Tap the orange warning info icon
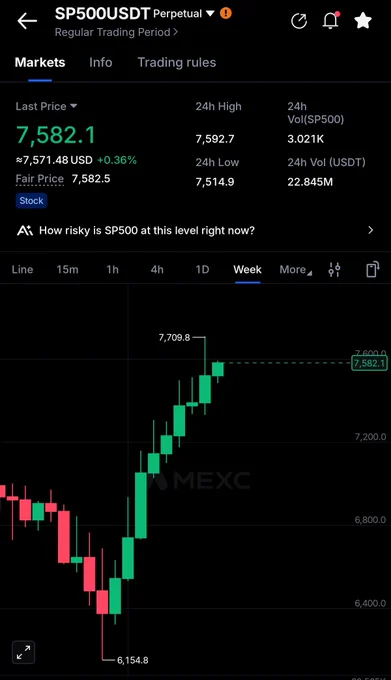This screenshot has width=391, height=680. tap(225, 13)
